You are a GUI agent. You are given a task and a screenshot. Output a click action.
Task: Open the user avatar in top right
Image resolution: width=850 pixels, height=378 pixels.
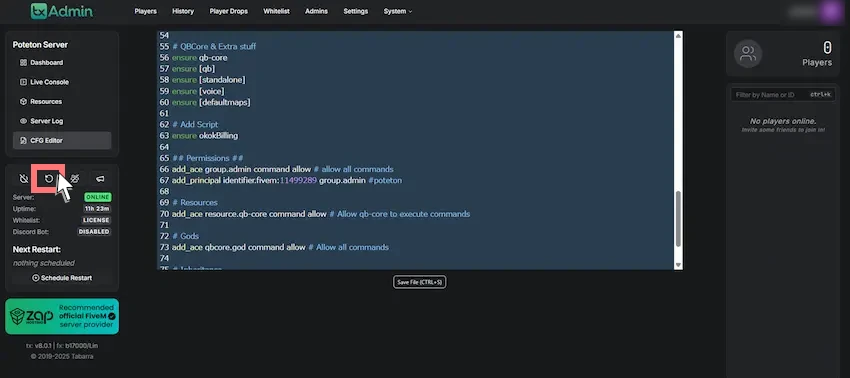point(829,11)
